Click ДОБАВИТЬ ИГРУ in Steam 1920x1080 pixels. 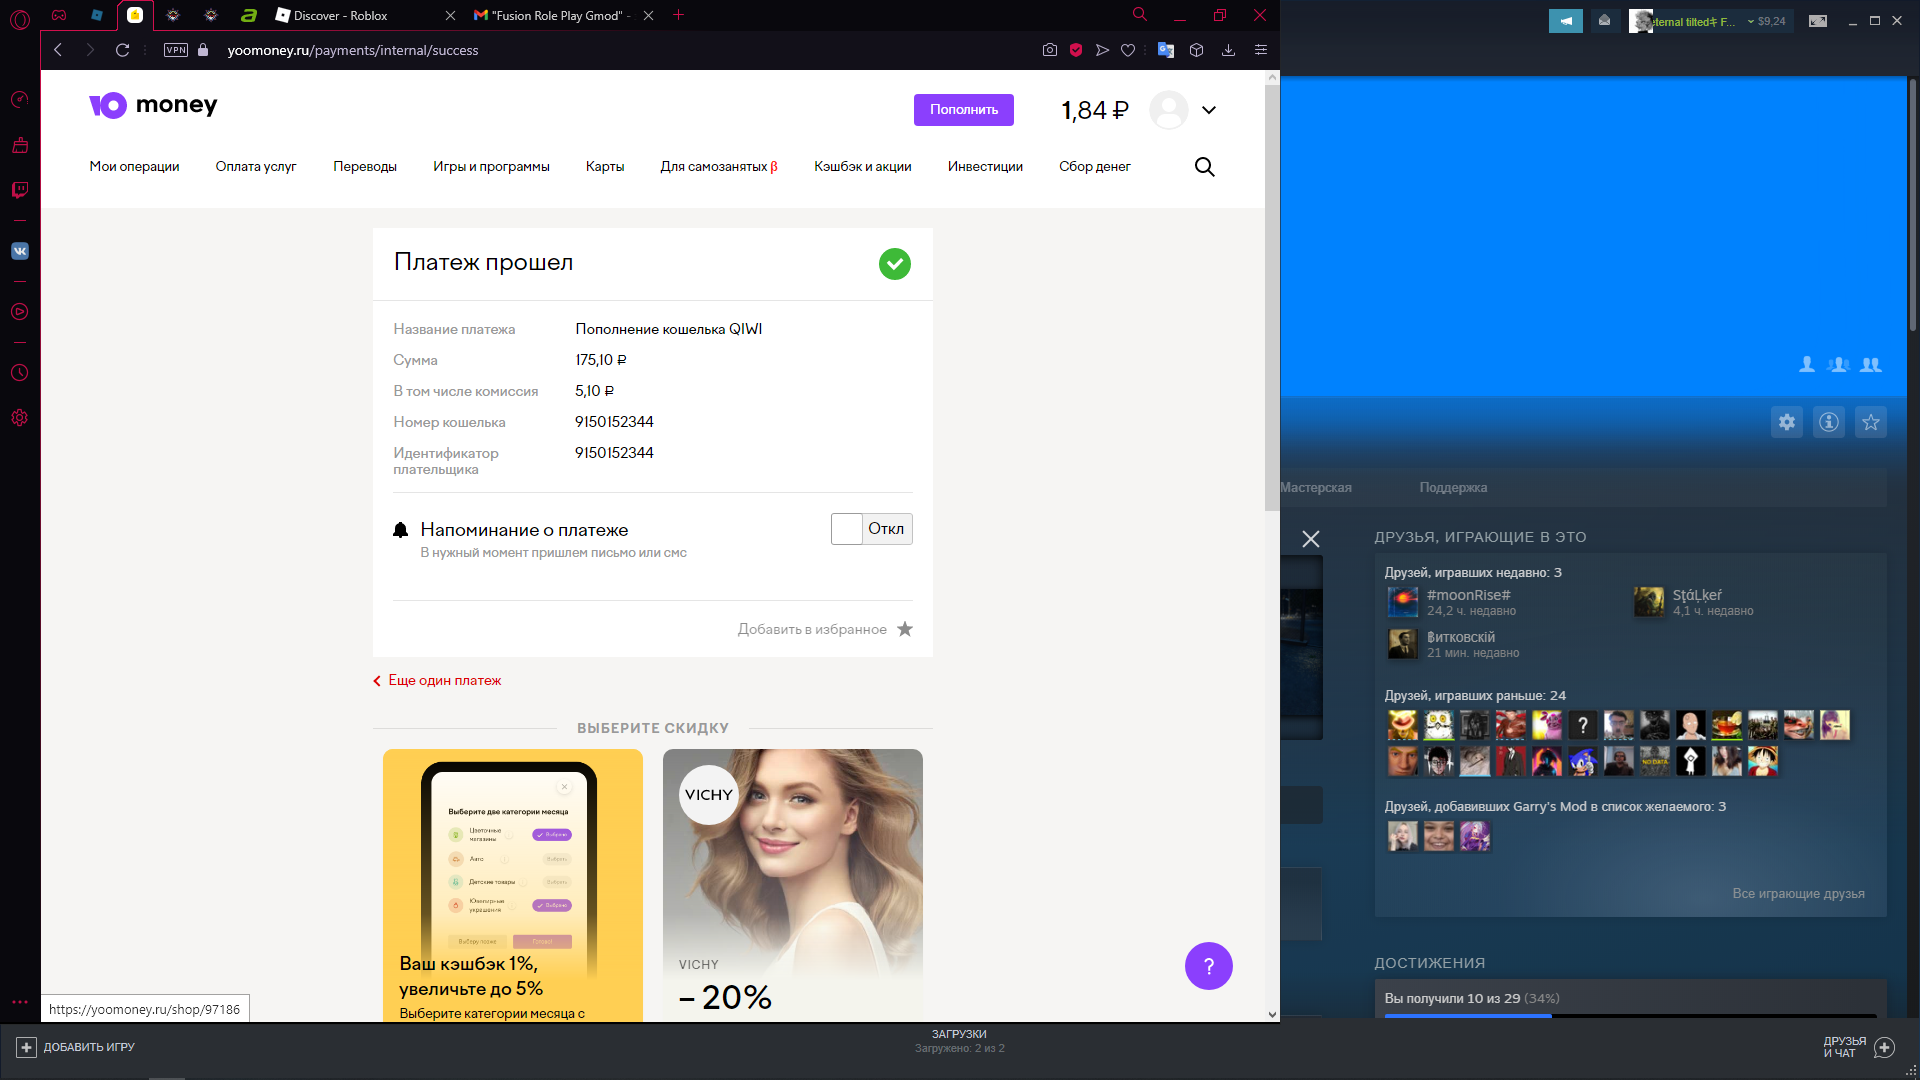tap(75, 1047)
